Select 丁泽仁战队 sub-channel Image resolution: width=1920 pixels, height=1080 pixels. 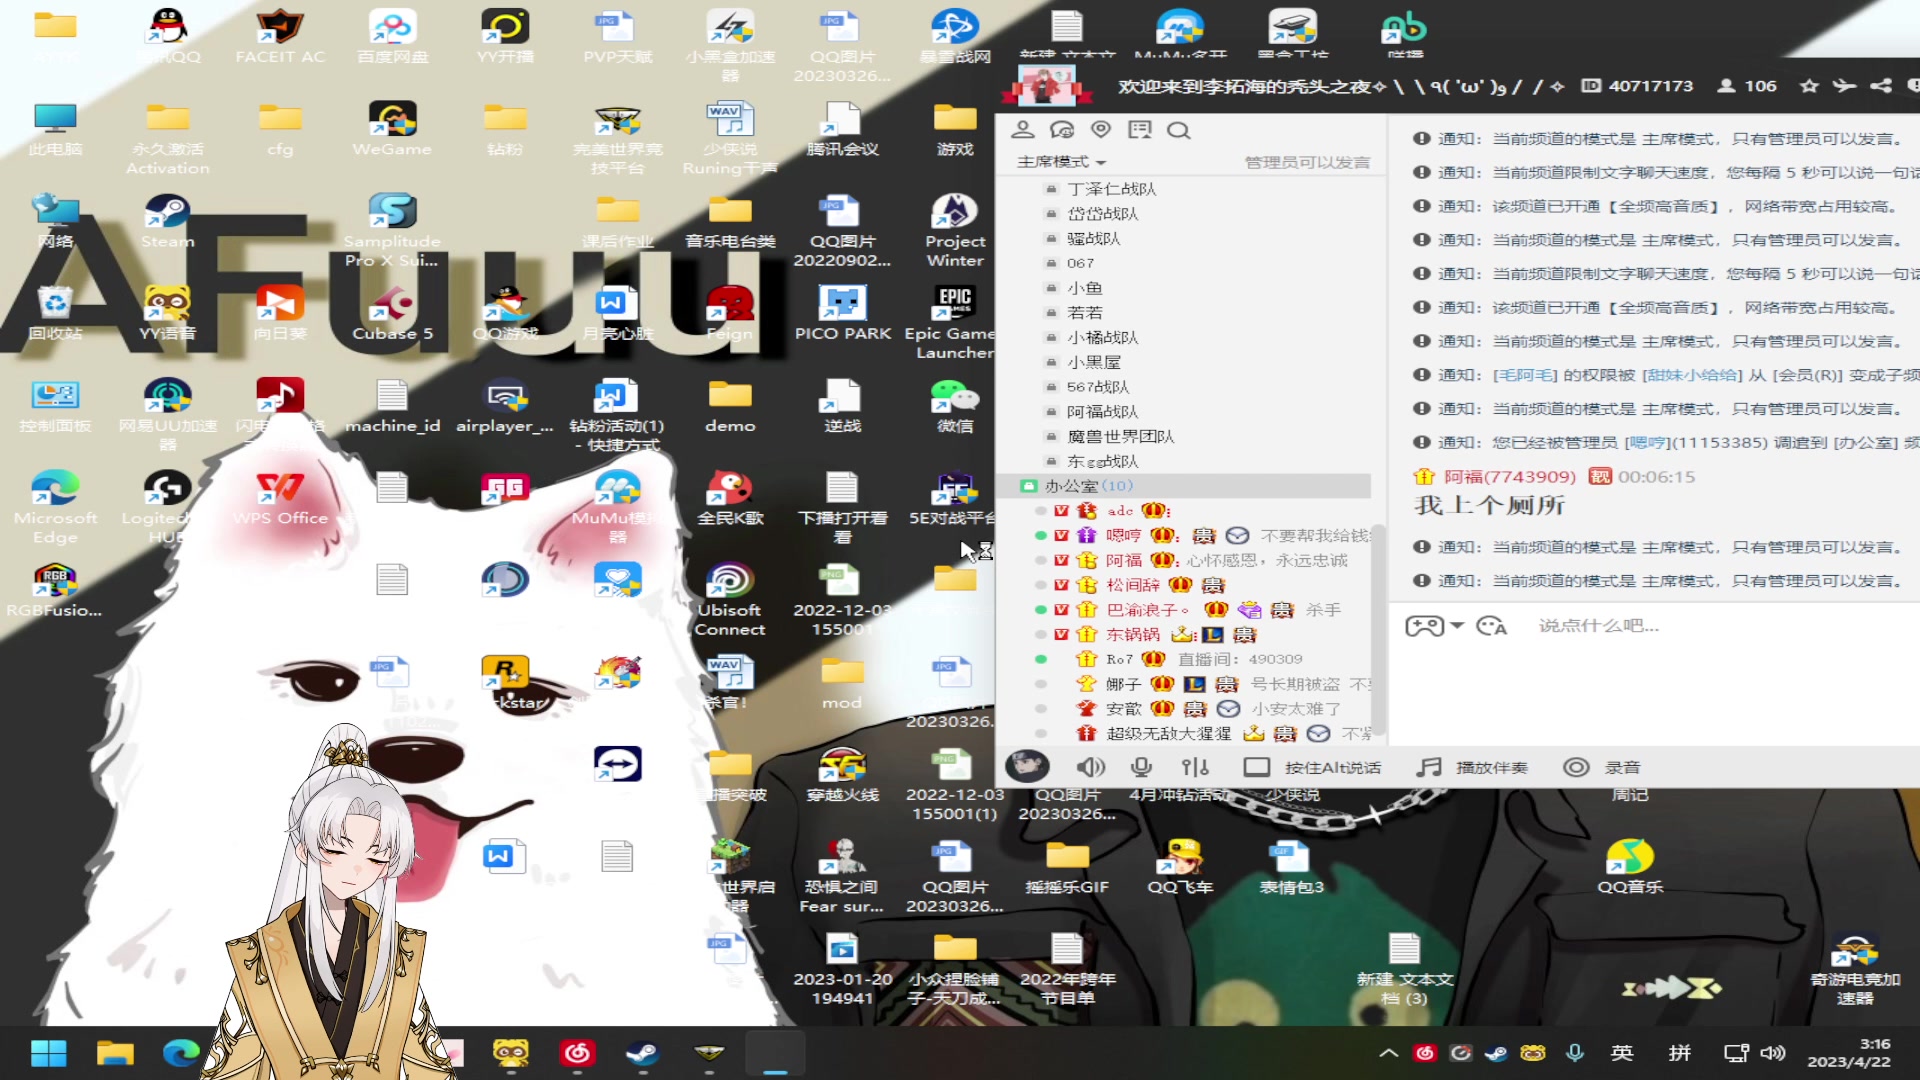coord(1111,189)
